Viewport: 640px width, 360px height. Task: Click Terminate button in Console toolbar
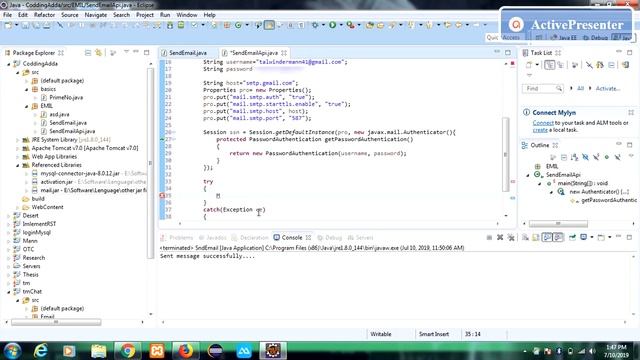(489, 238)
